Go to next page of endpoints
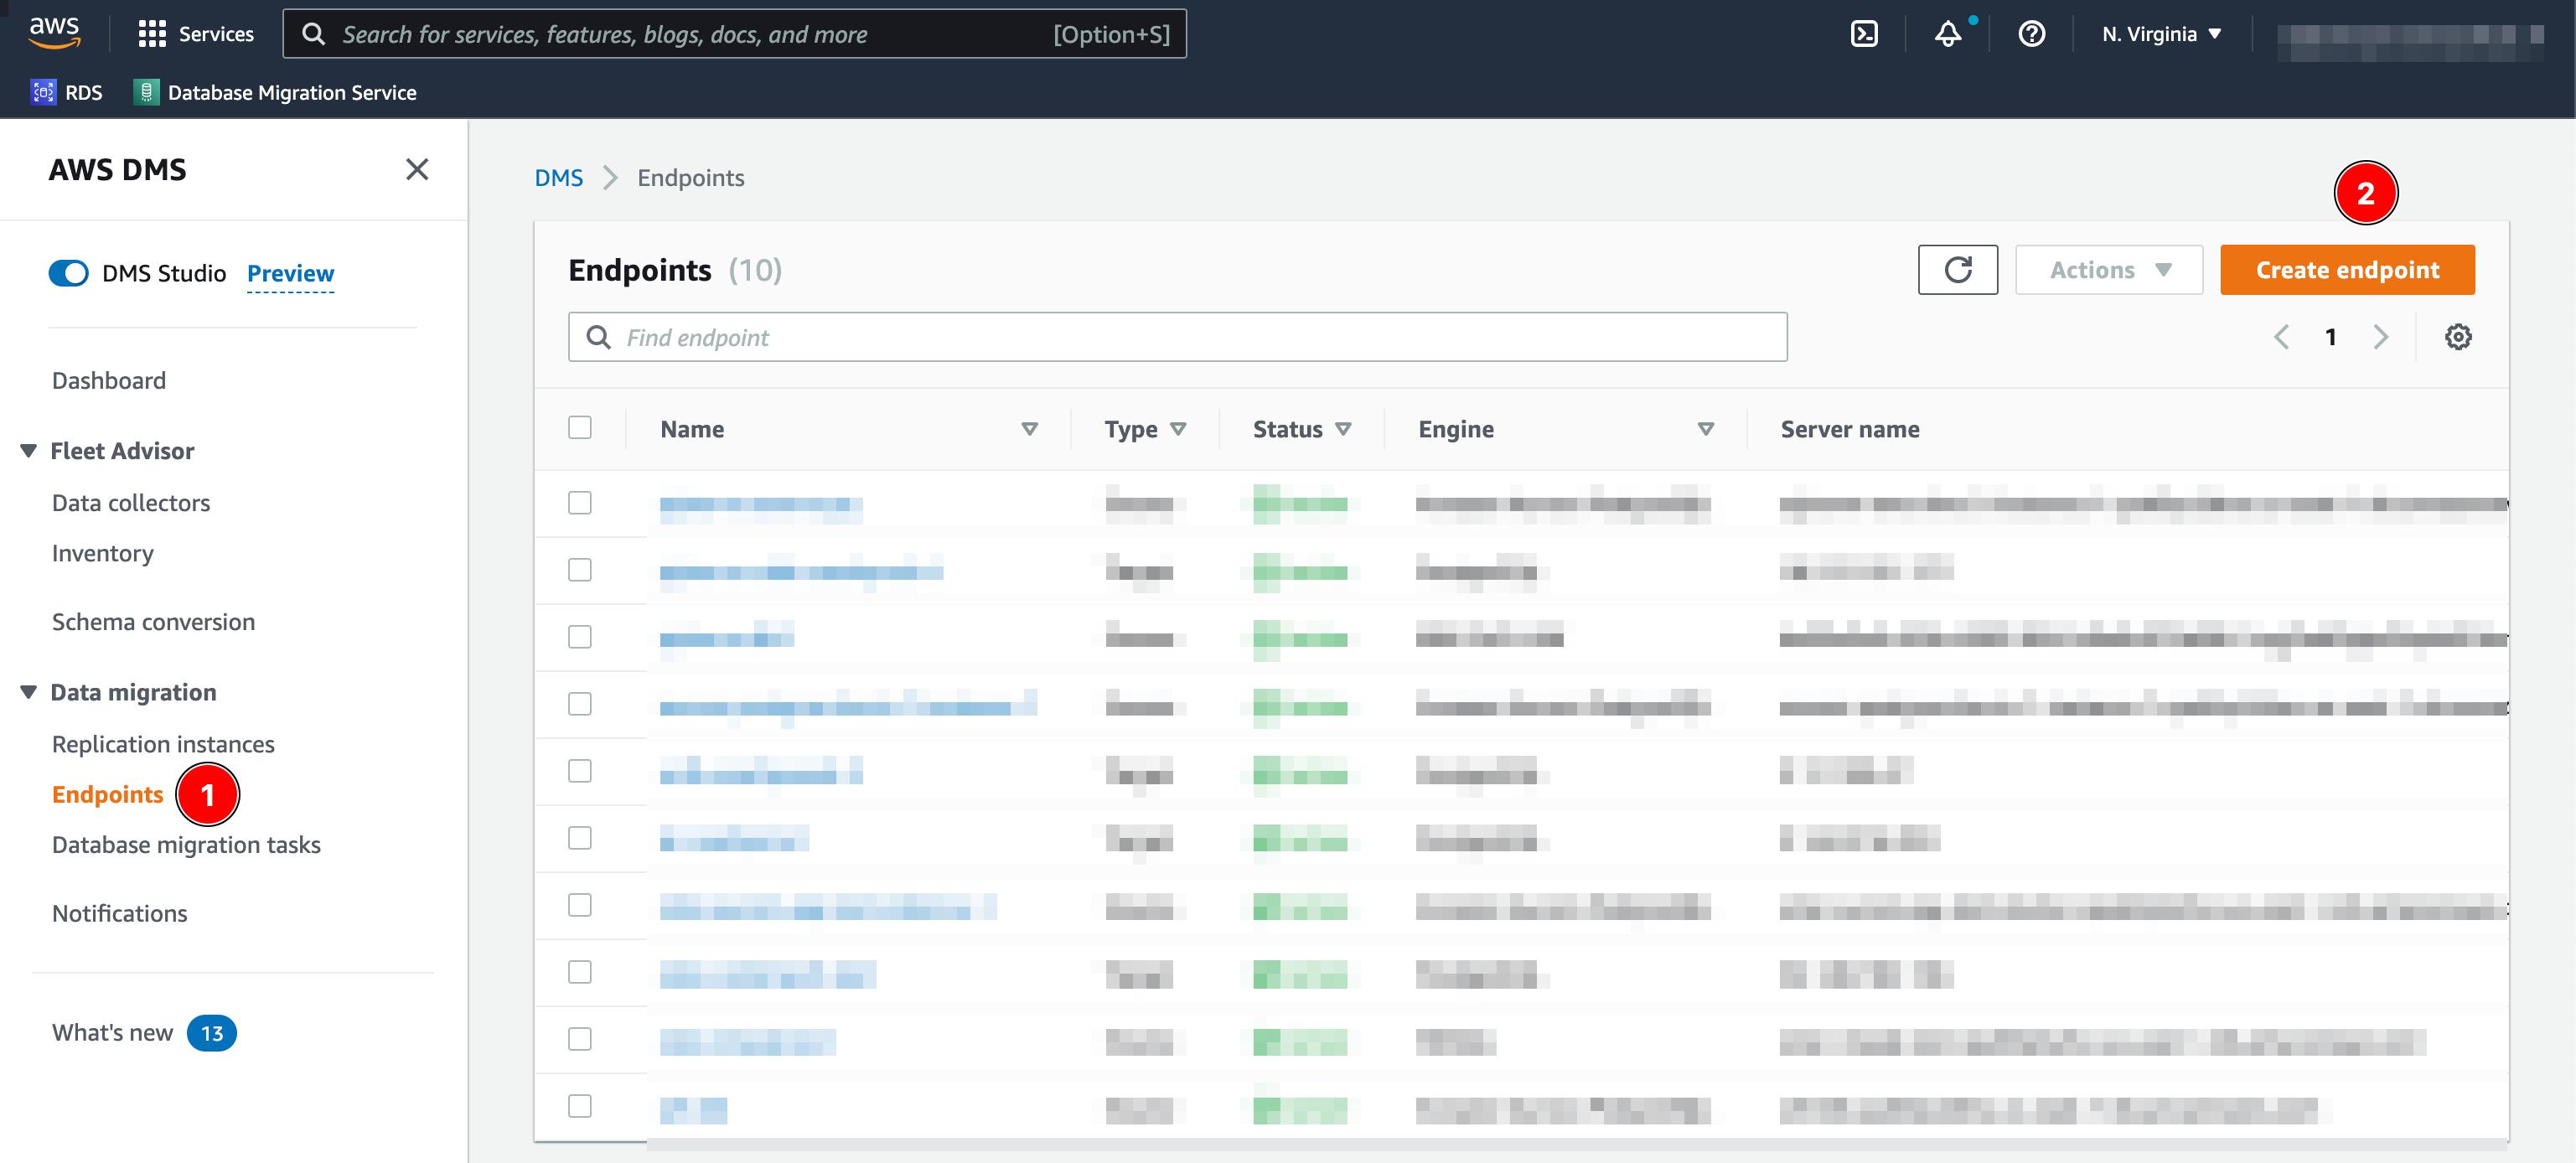Screen dimensions: 2576x1163 tap(2380, 337)
